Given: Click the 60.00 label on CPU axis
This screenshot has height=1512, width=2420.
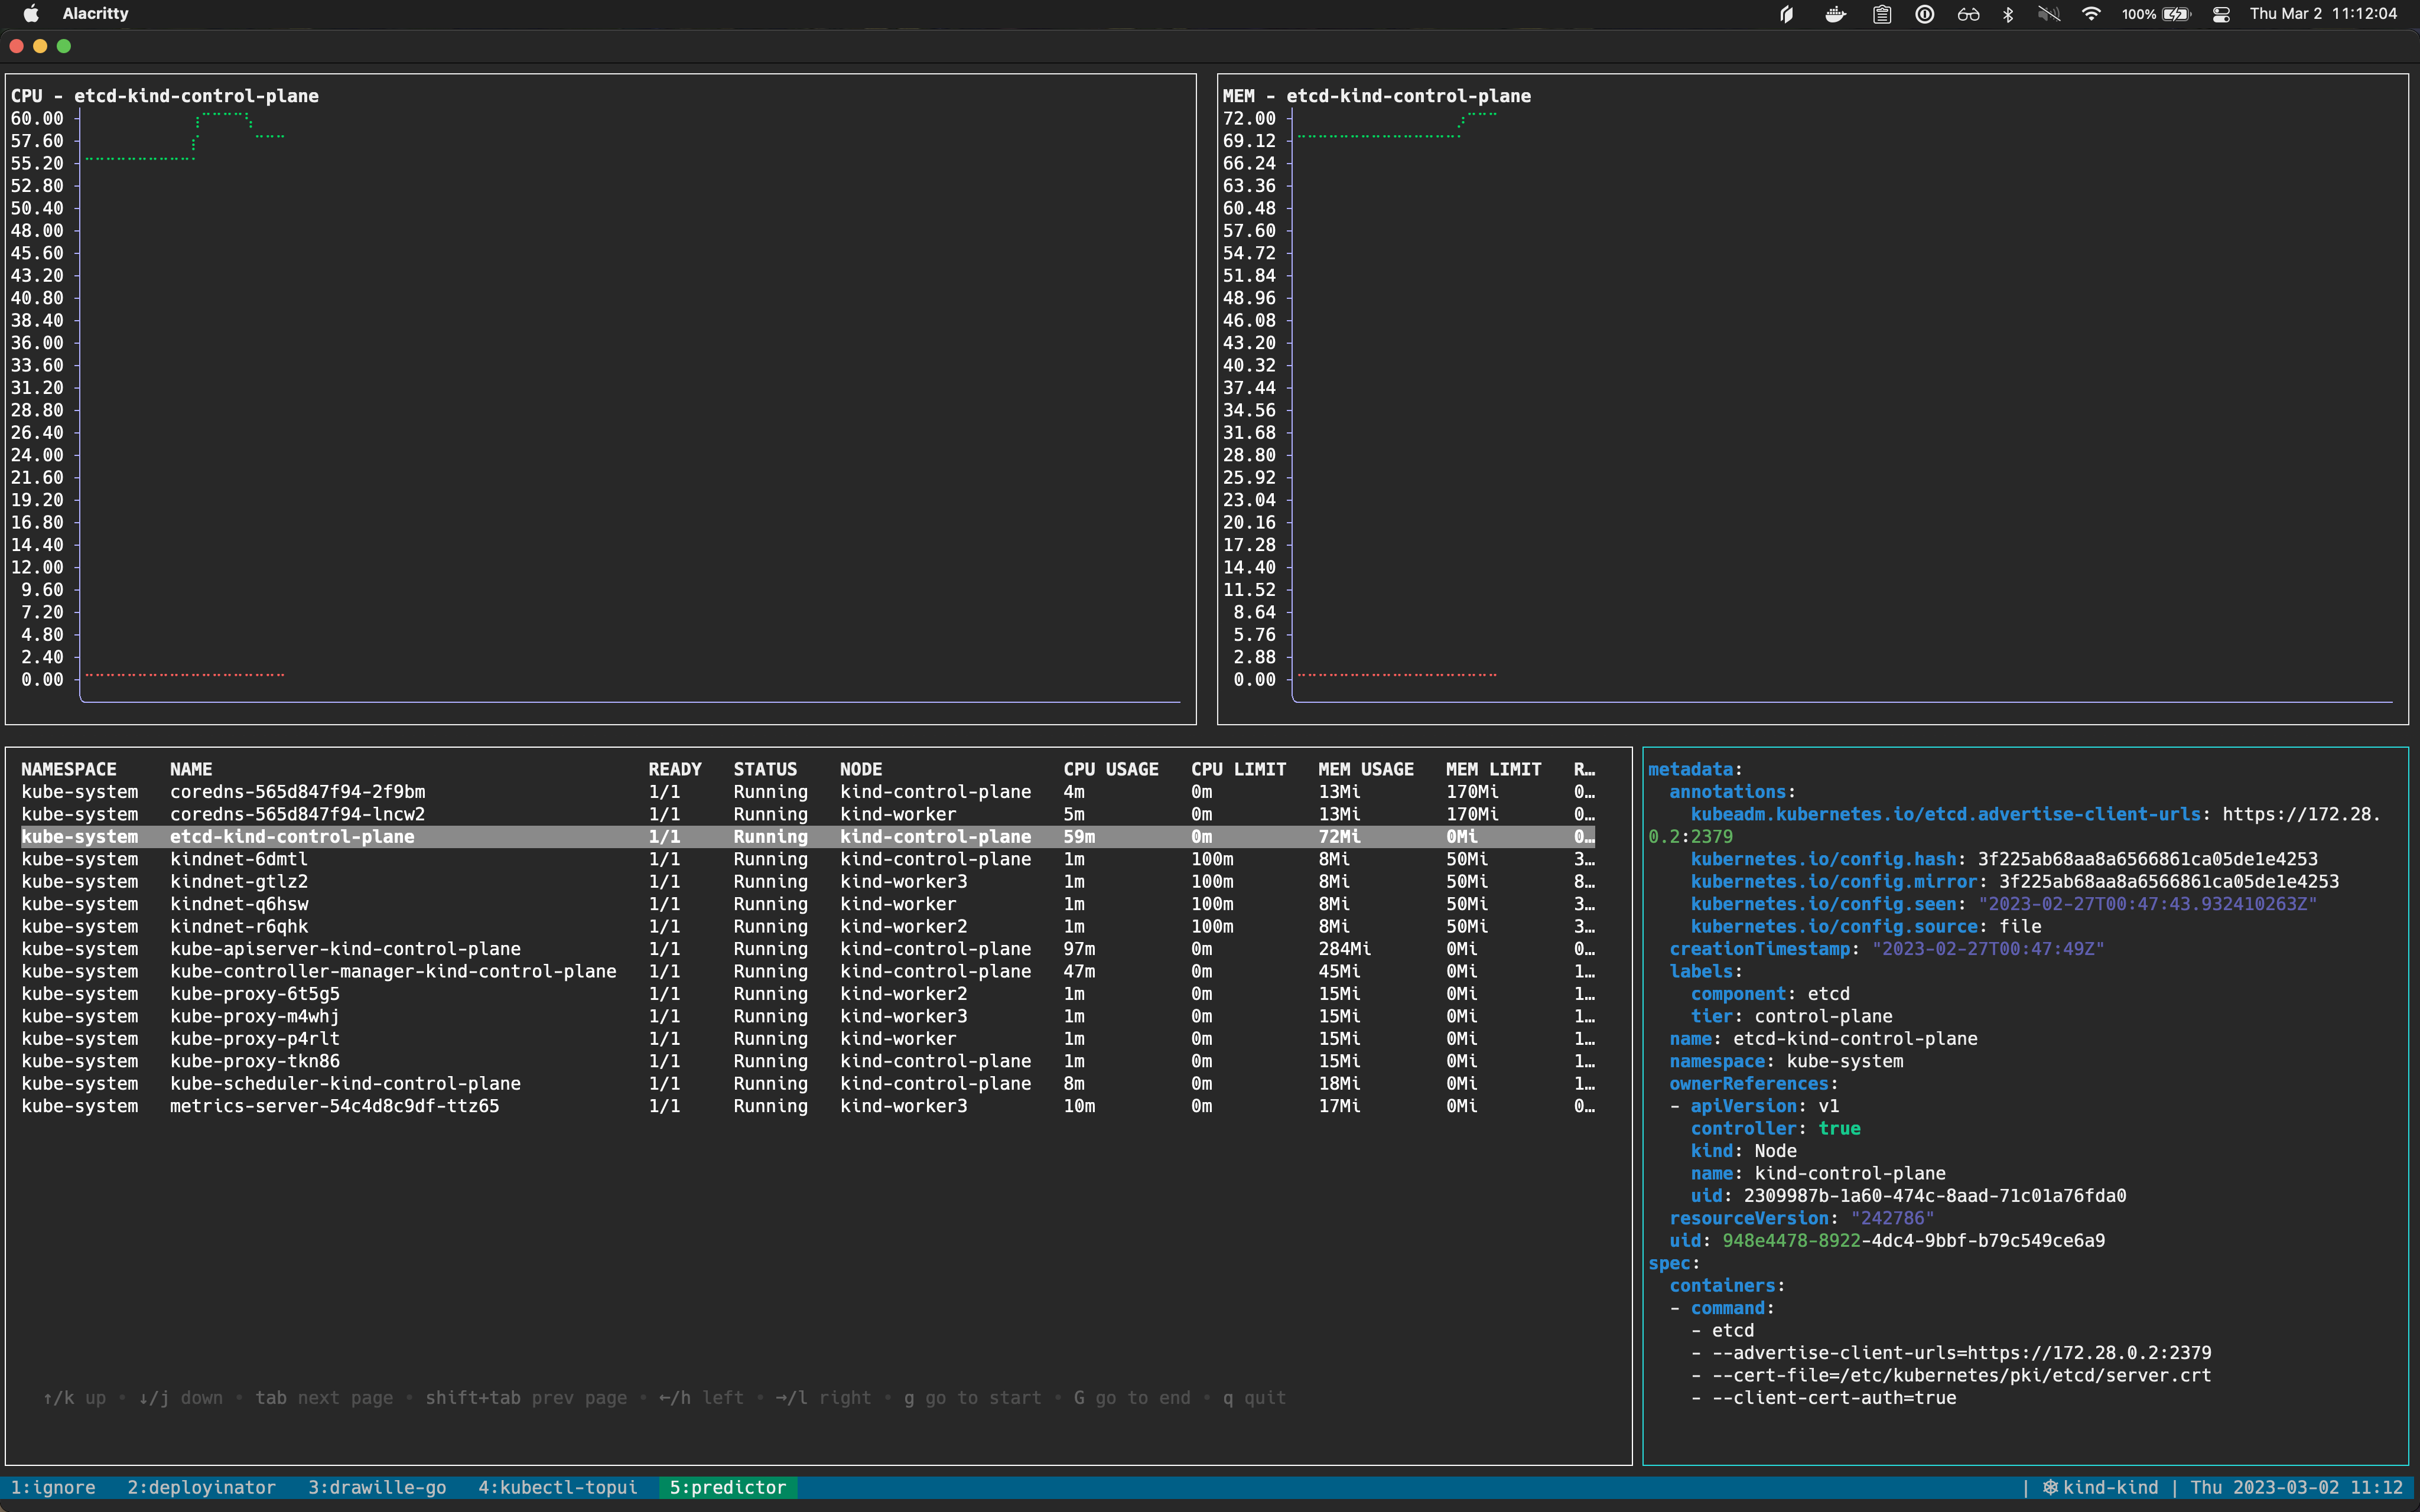Looking at the screenshot, I should pos(37,118).
